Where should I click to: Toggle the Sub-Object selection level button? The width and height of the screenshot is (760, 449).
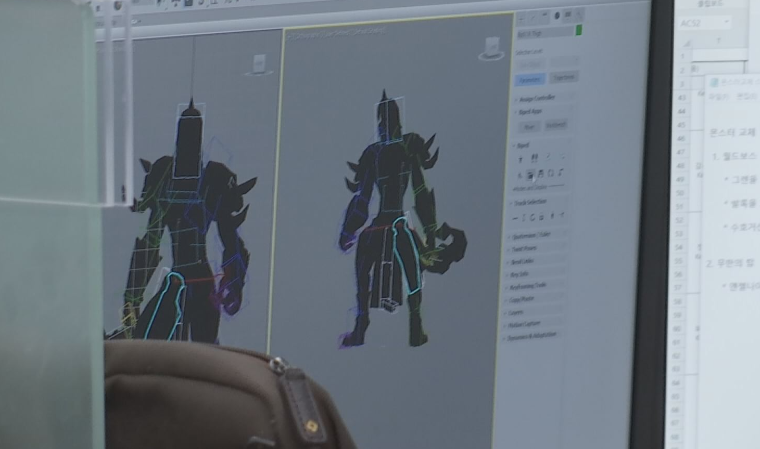531,64
